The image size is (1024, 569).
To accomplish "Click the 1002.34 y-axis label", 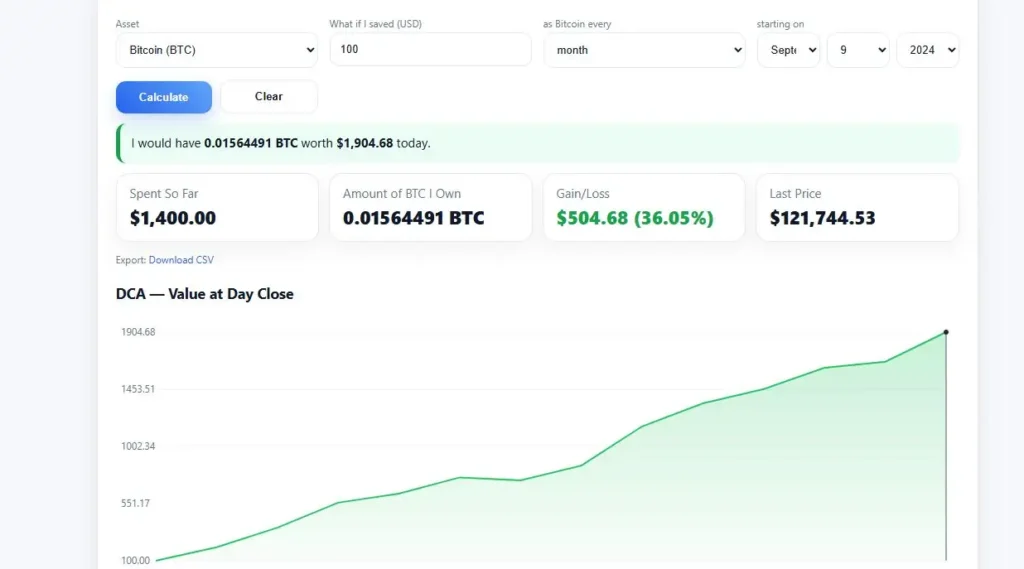I will point(136,446).
